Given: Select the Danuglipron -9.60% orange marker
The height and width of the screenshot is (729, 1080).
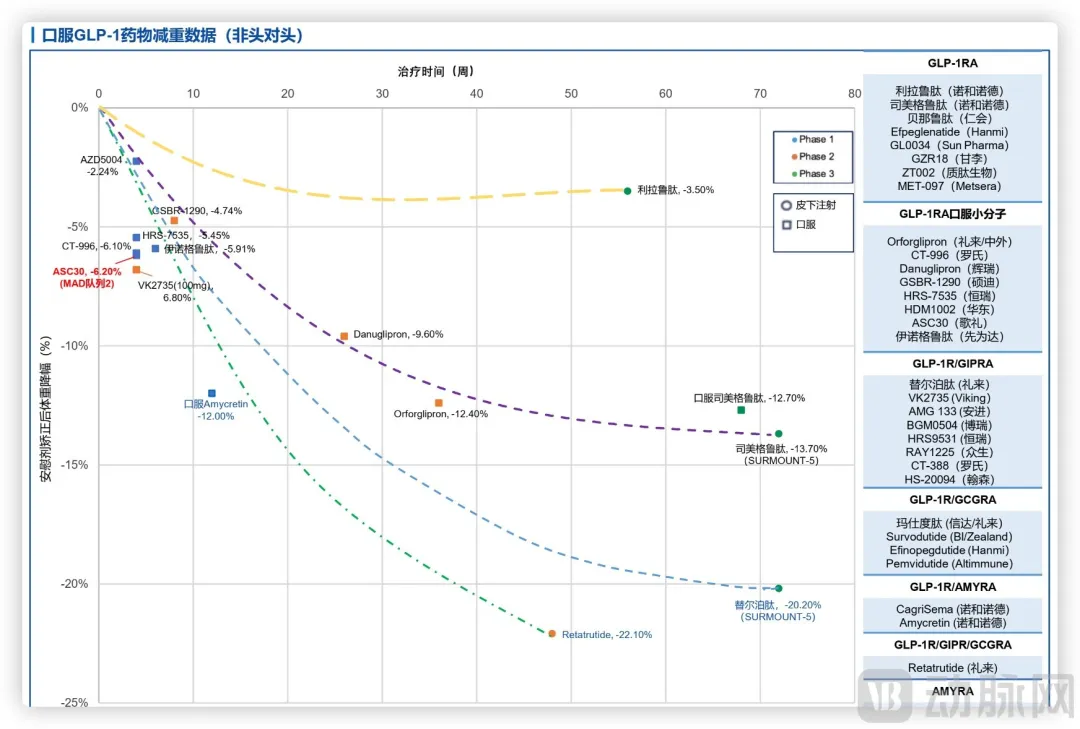Looking at the screenshot, I should pos(344,337).
